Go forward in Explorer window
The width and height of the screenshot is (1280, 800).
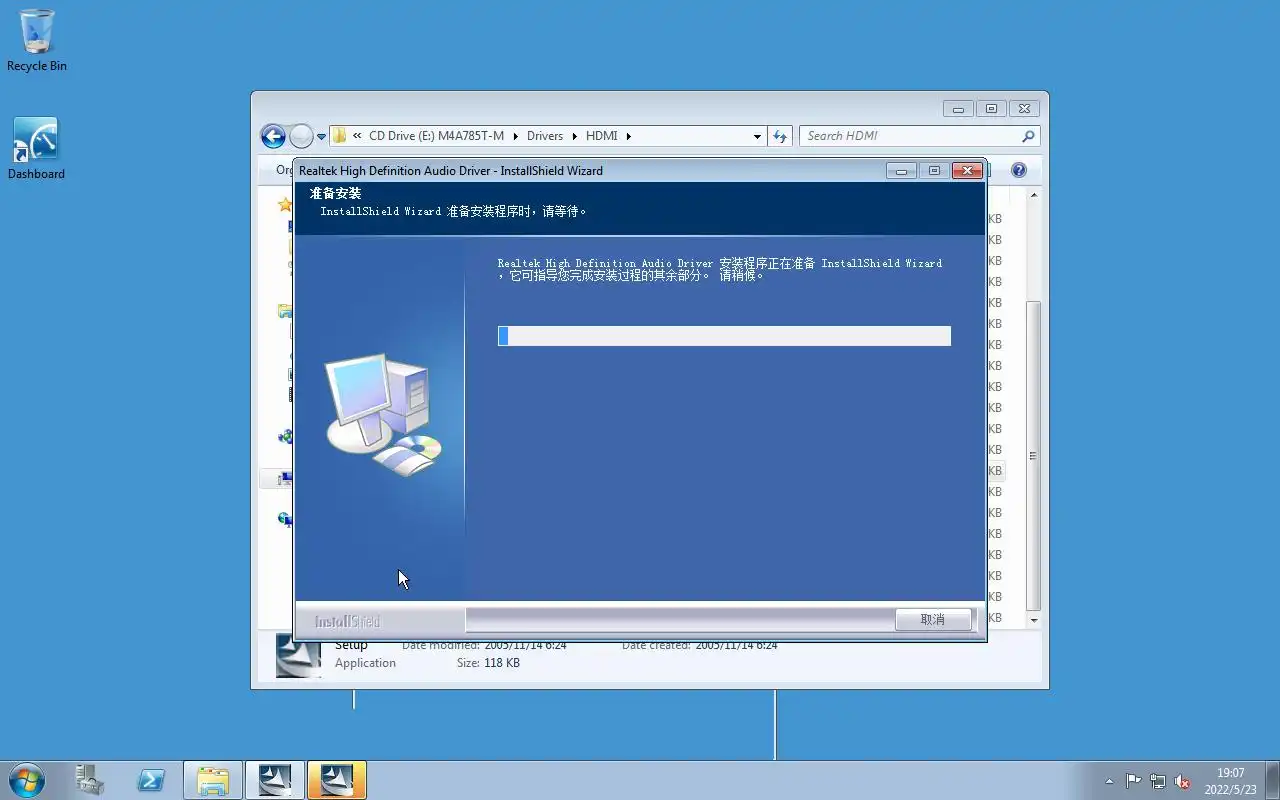click(300, 136)
